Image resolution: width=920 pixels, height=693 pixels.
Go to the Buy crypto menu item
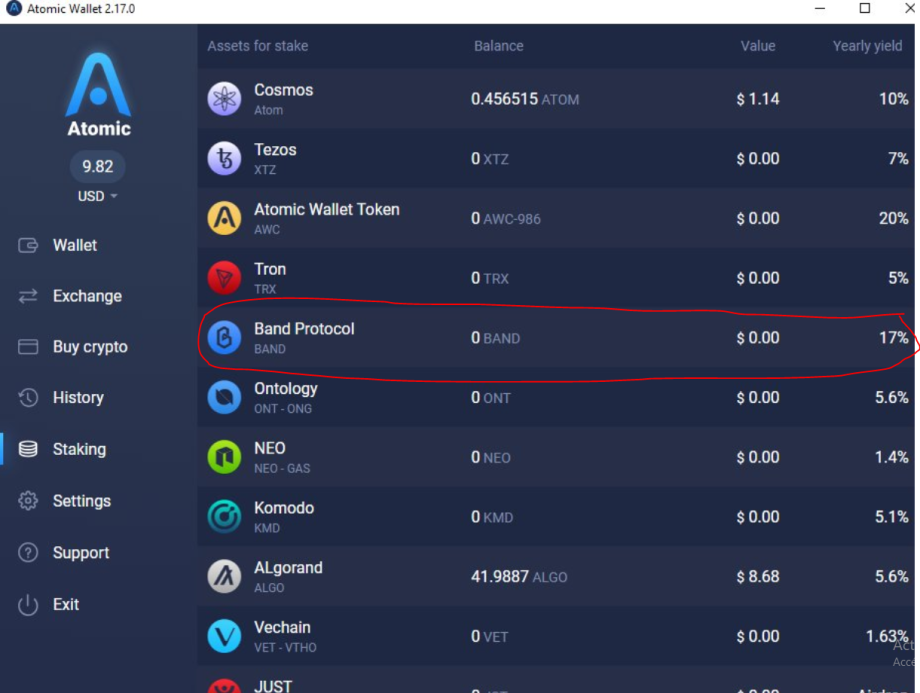click(x=90, y=347)
